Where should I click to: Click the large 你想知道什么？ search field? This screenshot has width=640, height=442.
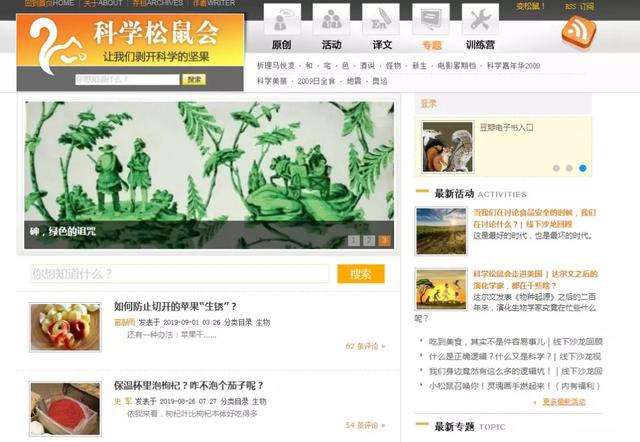point(180,273)
